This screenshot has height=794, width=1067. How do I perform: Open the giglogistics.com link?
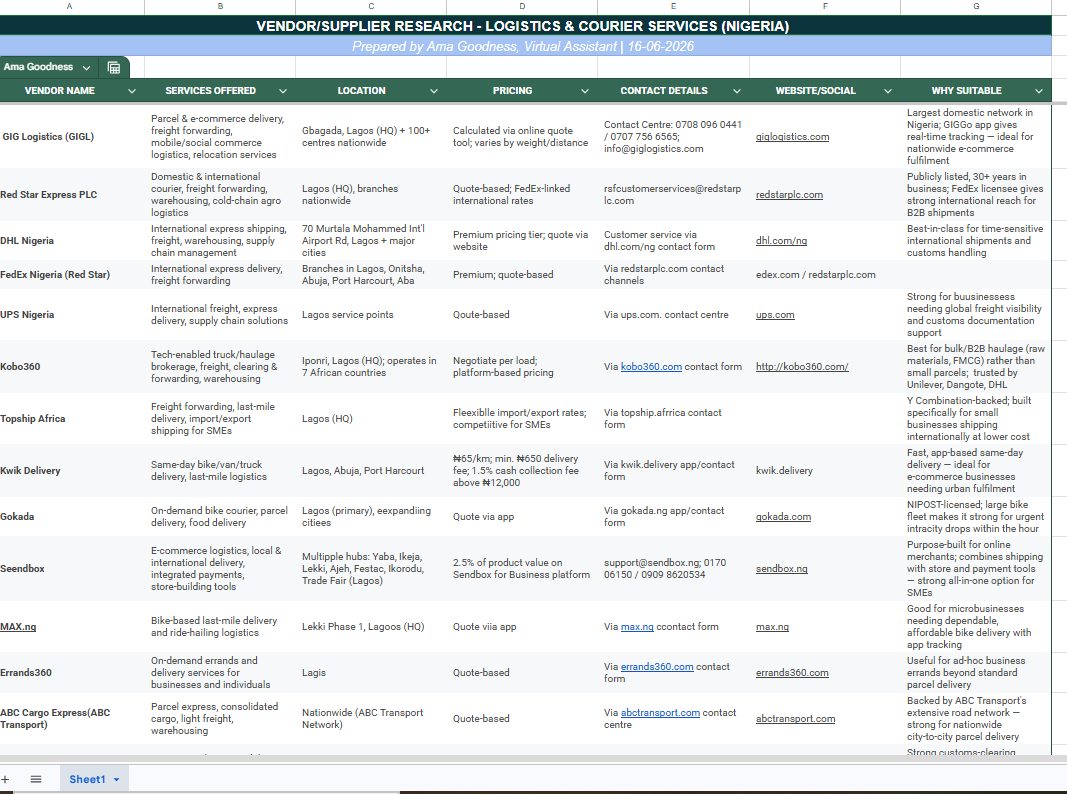tap(792, 137)
